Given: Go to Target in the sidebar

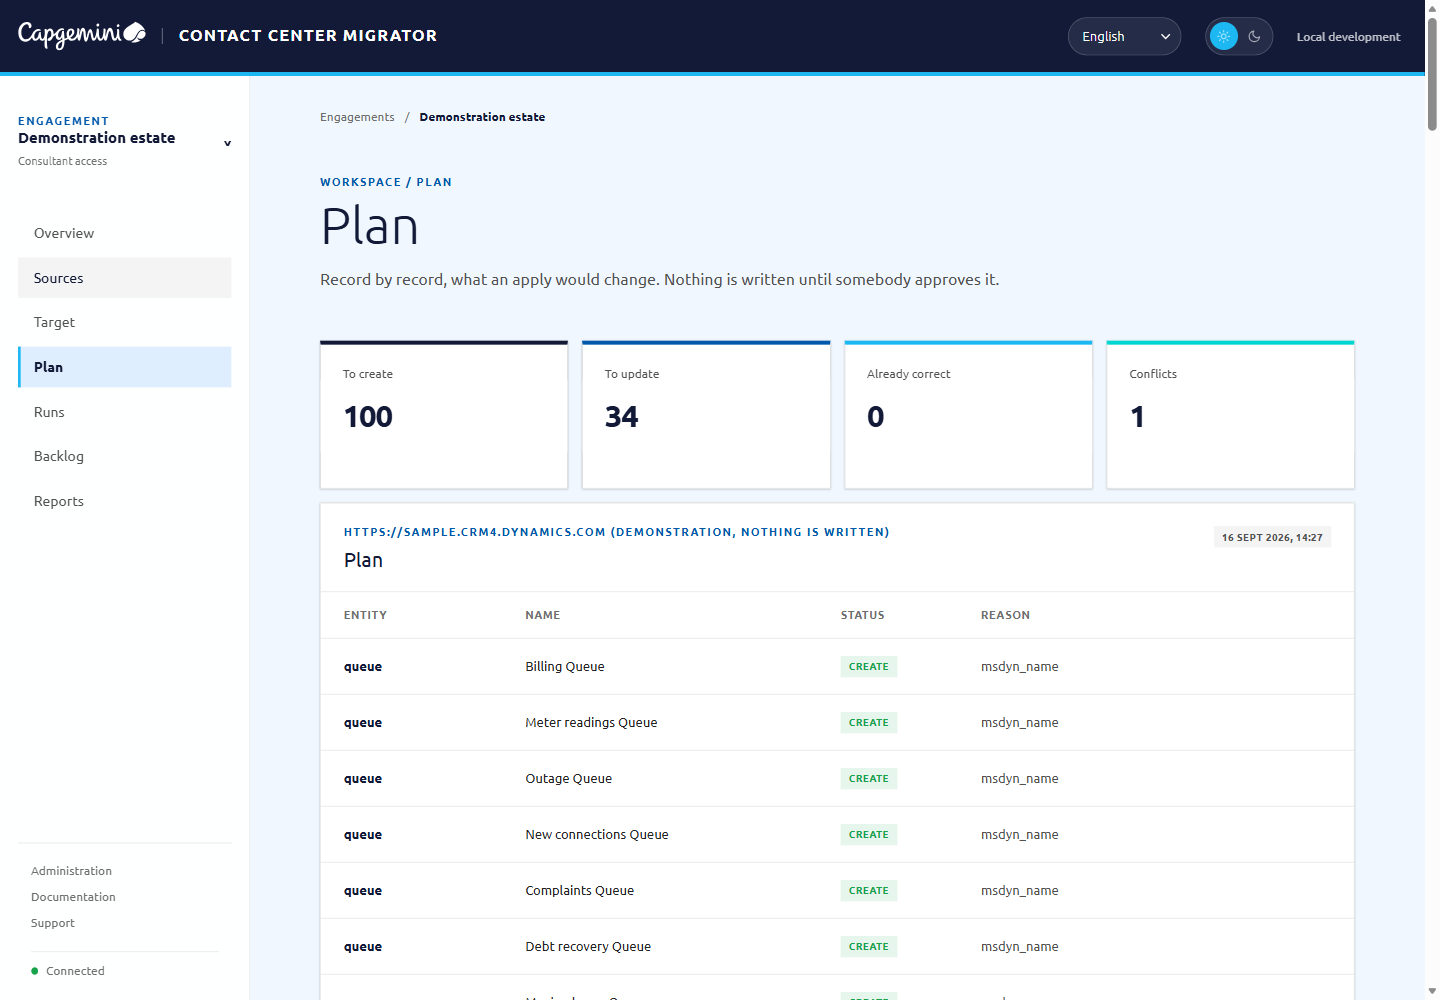Looking at the screenshot, I should 125,322.
